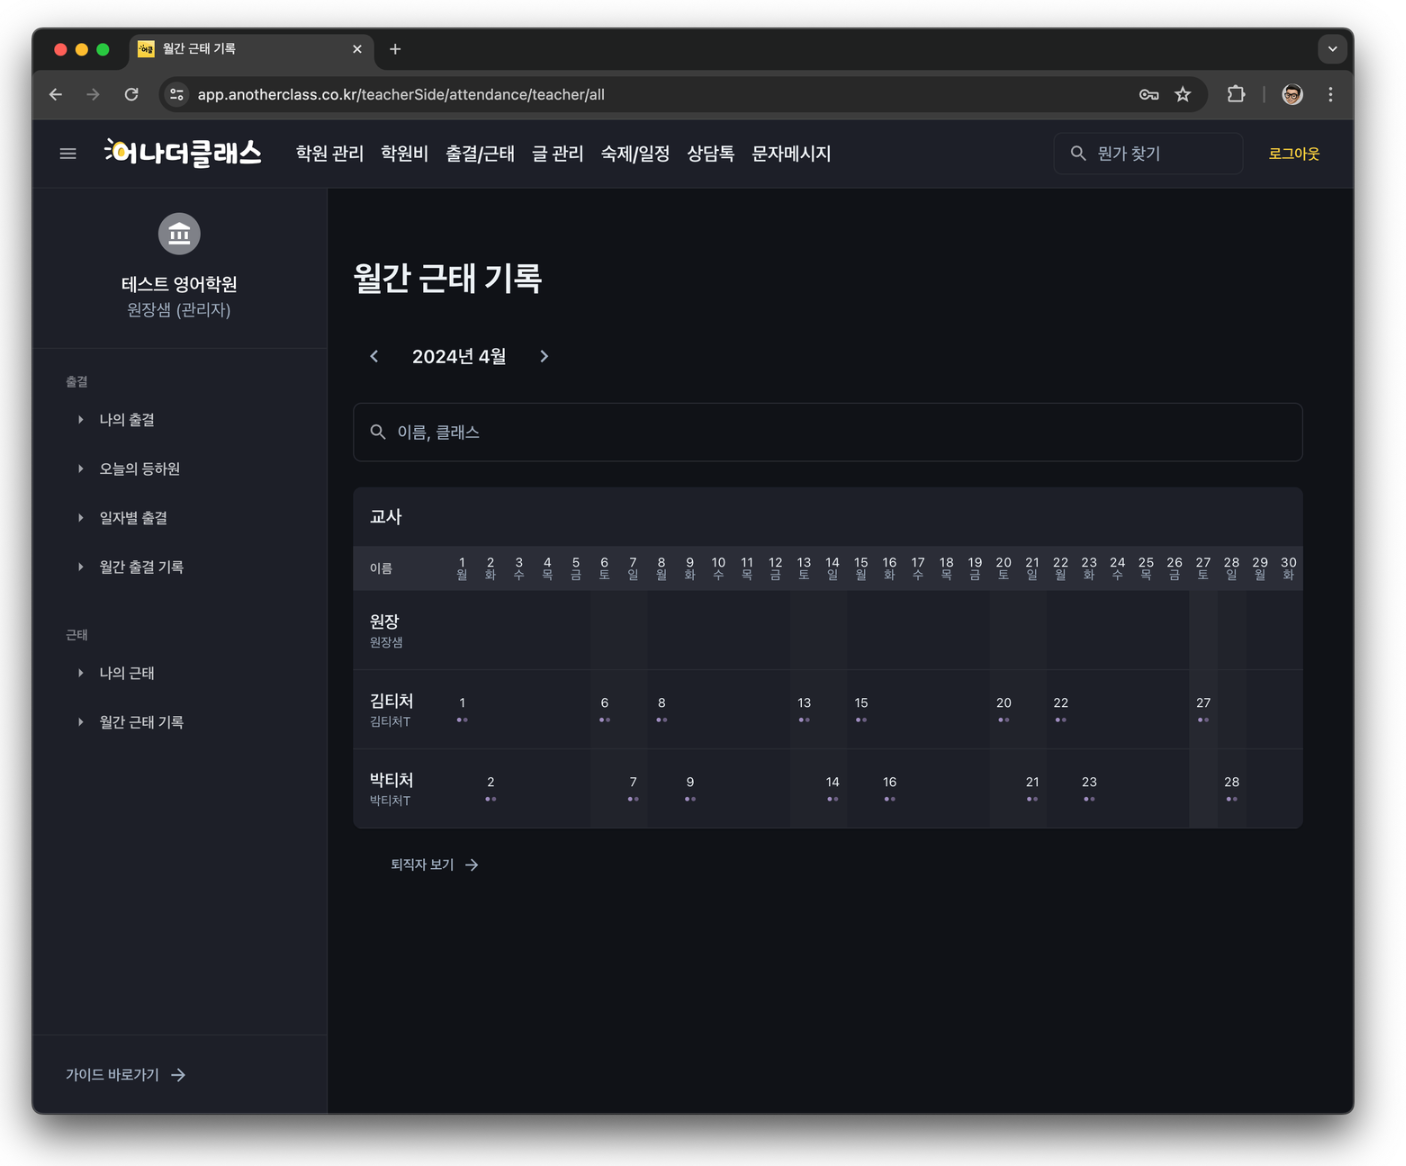Open 가이드 바로가기 link

125,1075
